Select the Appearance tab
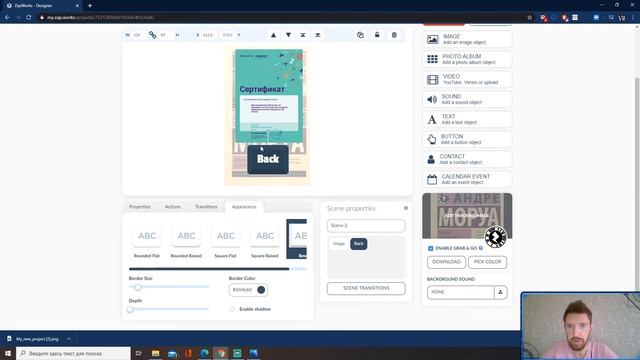 pos(244,207)
